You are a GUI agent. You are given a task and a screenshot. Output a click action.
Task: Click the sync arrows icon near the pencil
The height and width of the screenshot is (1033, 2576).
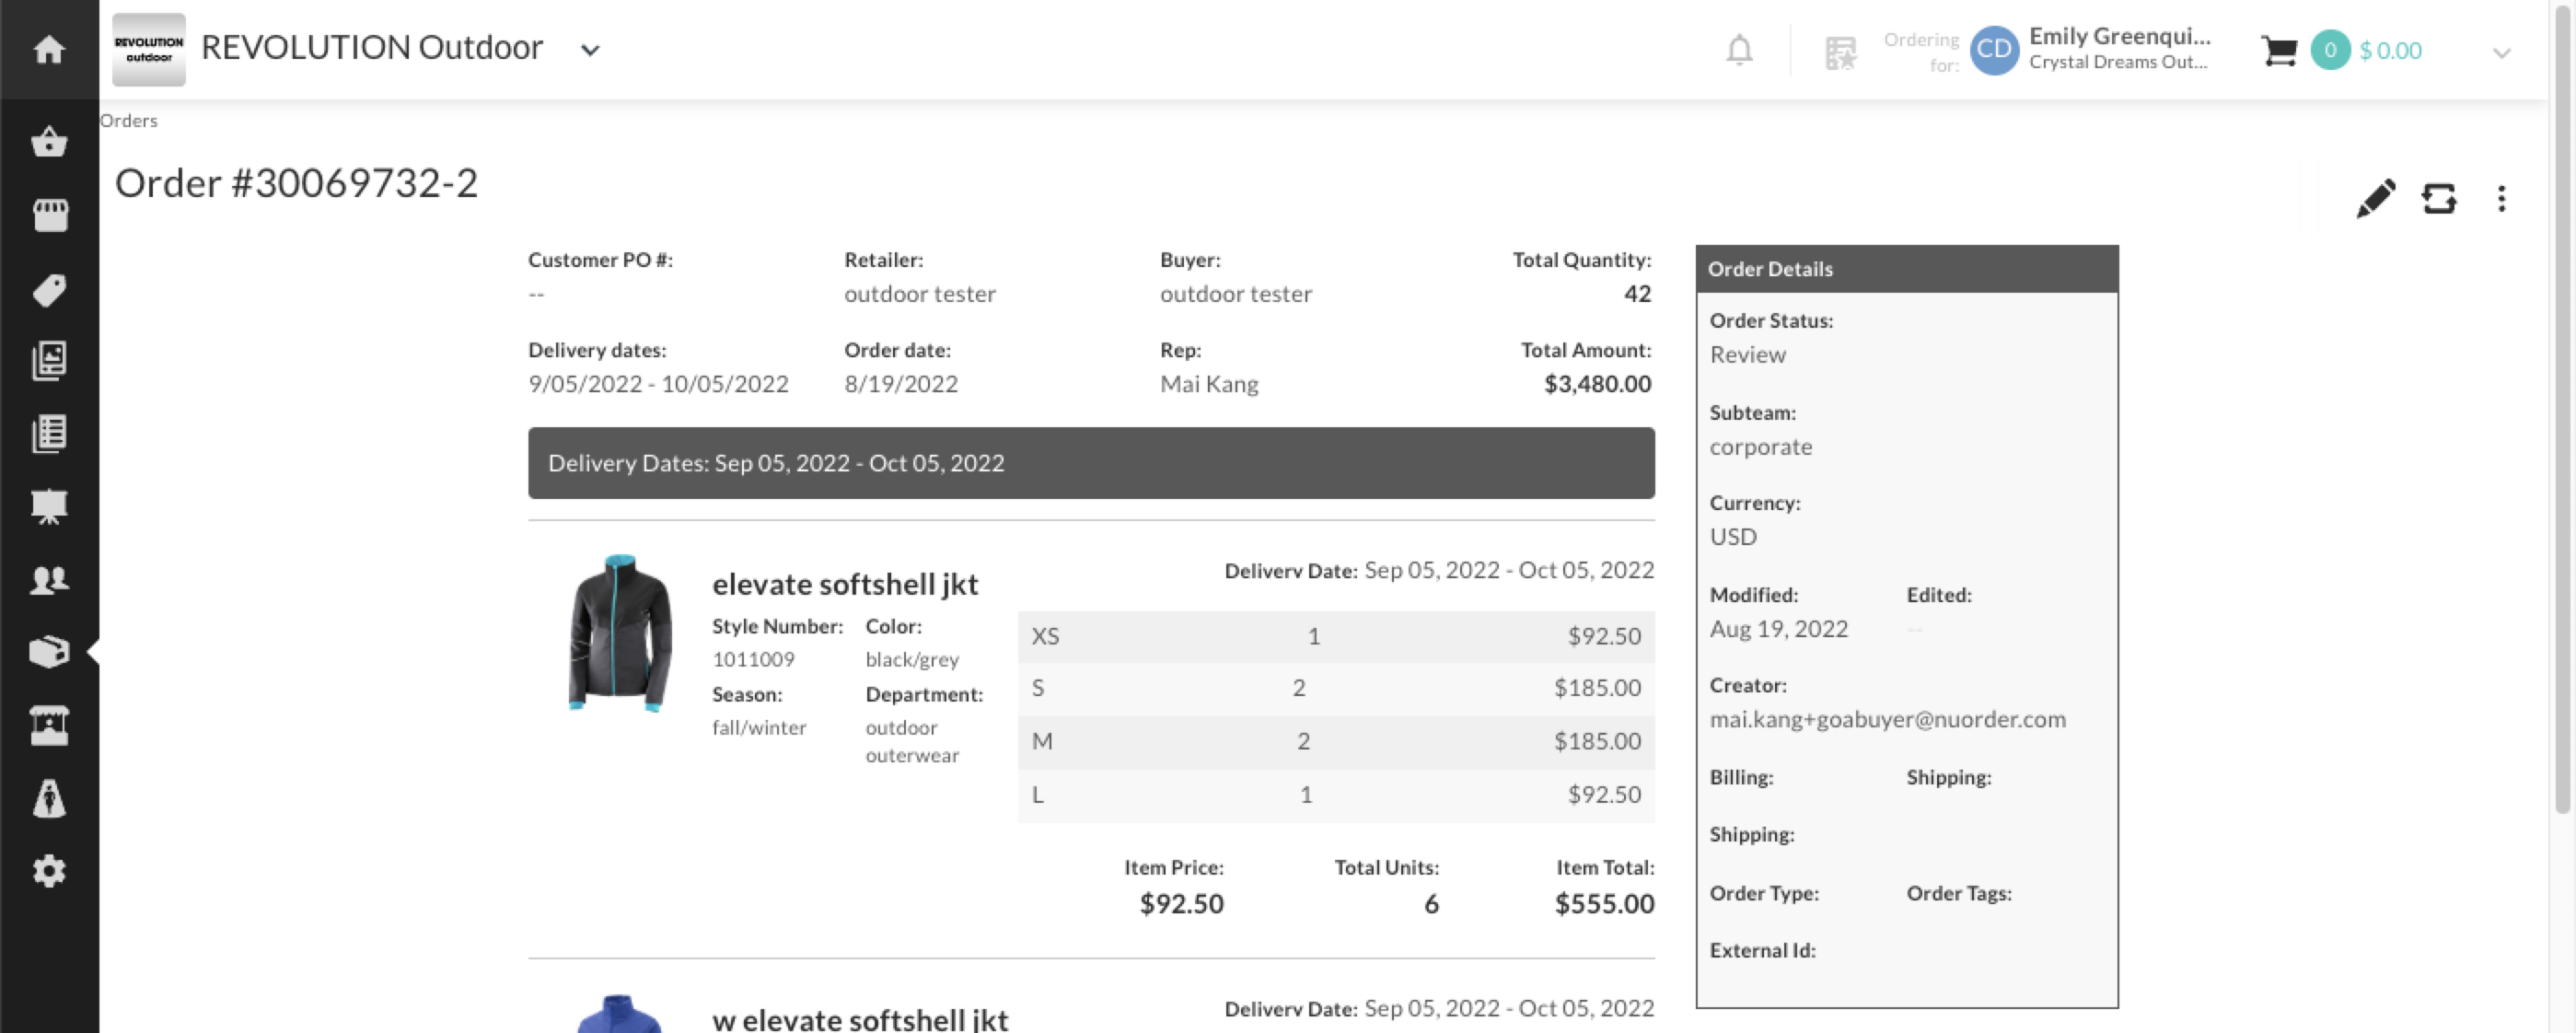(2440, 198)
